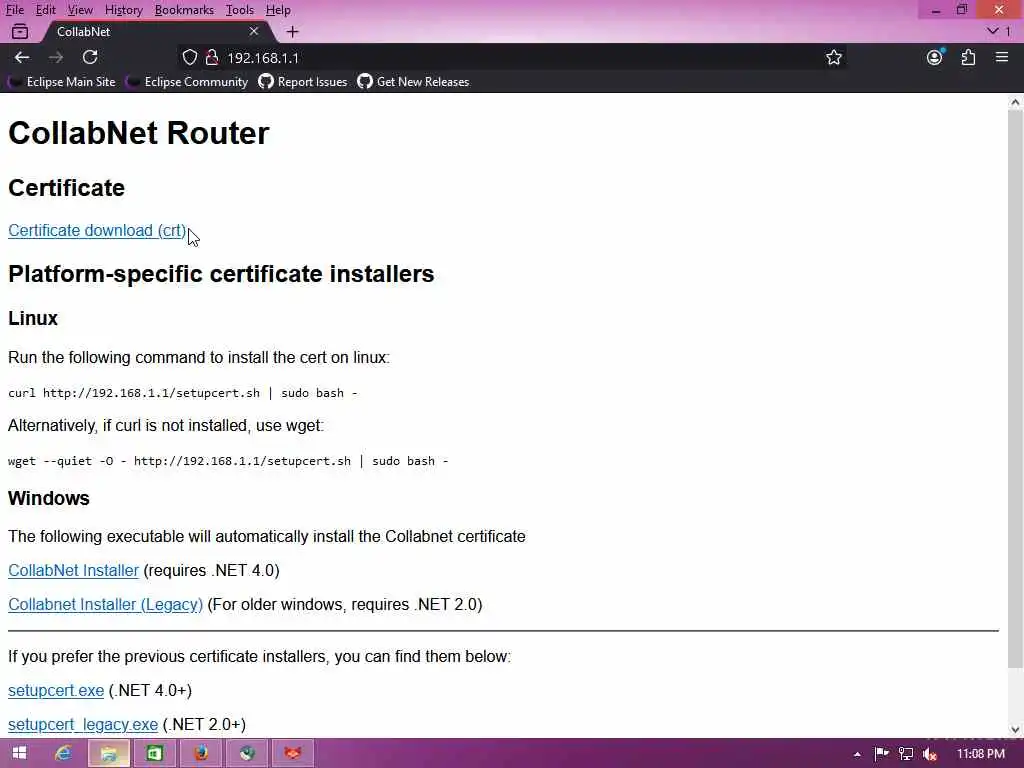The image size is (1024, 768).
Task: Open the Help menu
Action: [278, 10]
